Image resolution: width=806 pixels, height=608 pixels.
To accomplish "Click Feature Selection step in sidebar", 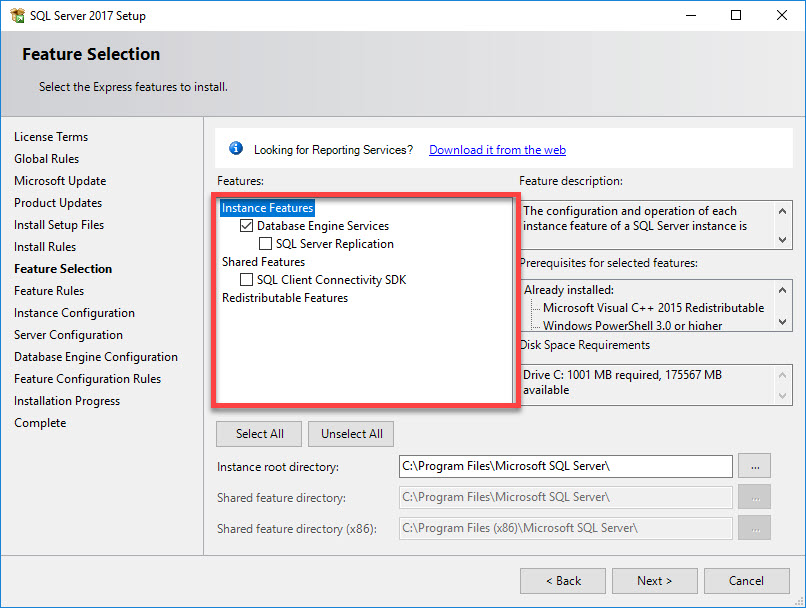I will 63,269.
